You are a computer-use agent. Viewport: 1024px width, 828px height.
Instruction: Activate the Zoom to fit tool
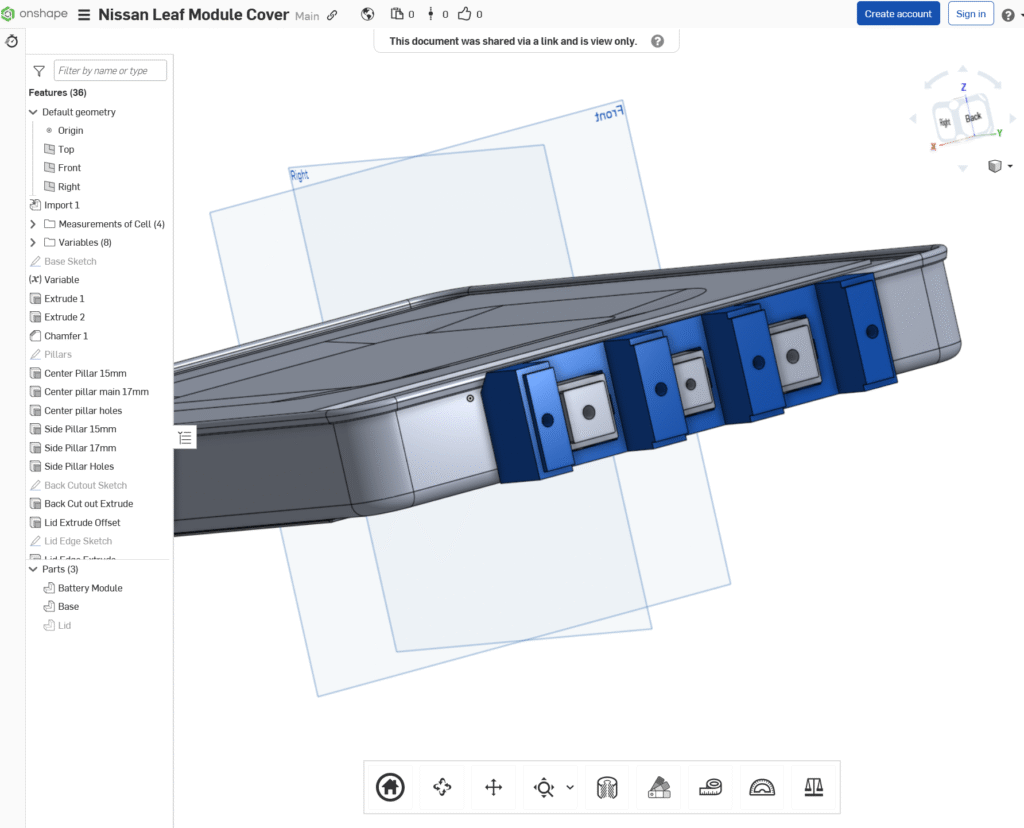[x=543, y=787]
